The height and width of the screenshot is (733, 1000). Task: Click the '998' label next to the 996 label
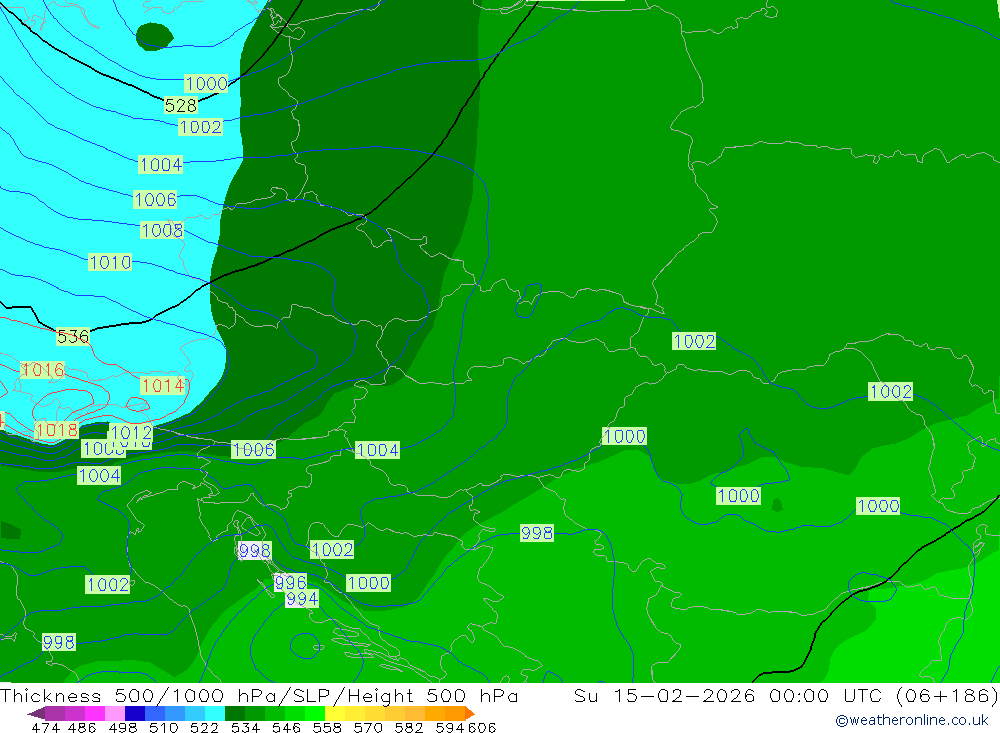click(254, 550)
